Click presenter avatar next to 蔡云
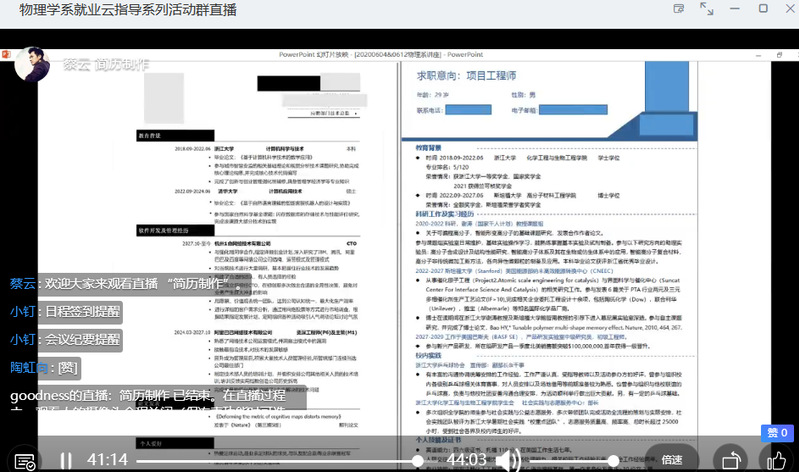The image size is (799, 472). coord(31,65)
